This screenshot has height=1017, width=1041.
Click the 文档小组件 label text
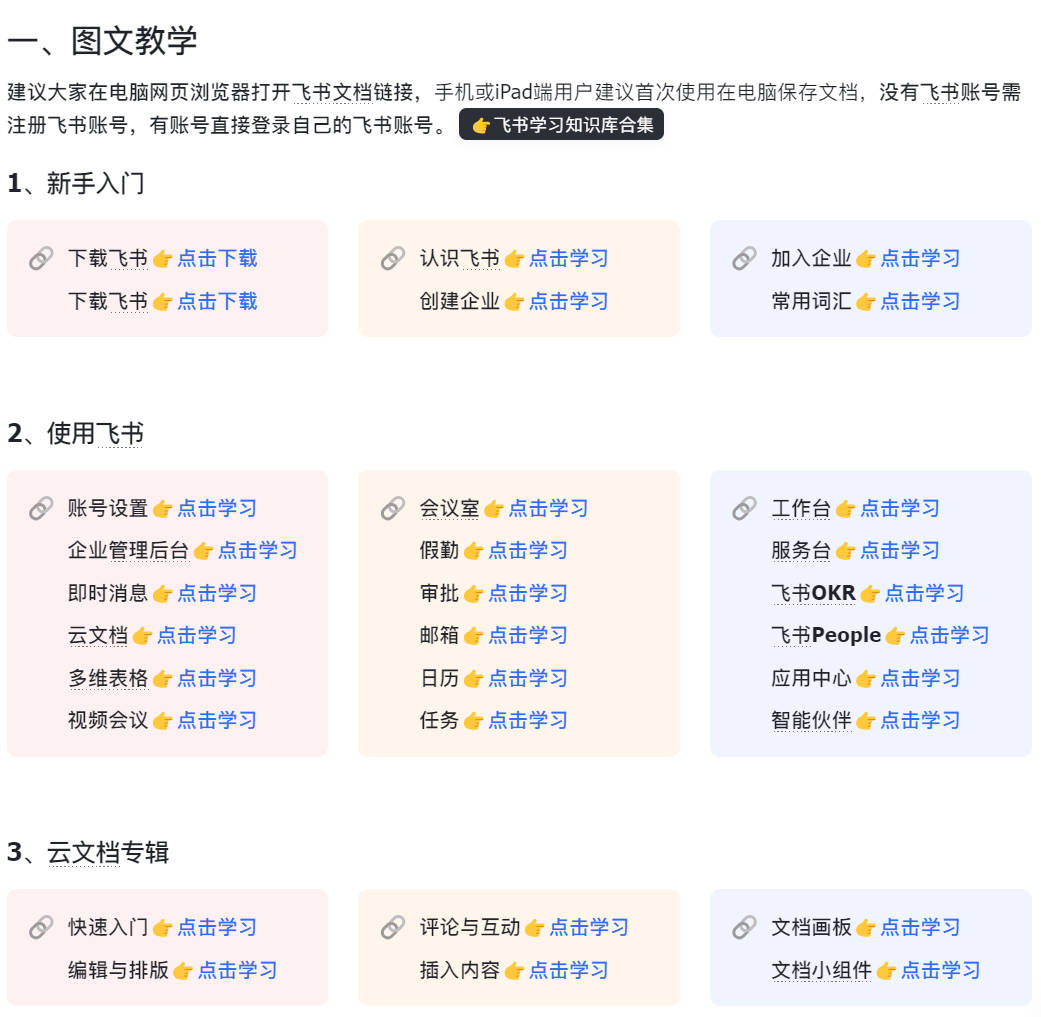pyautogui.click(x=821, y=970)
